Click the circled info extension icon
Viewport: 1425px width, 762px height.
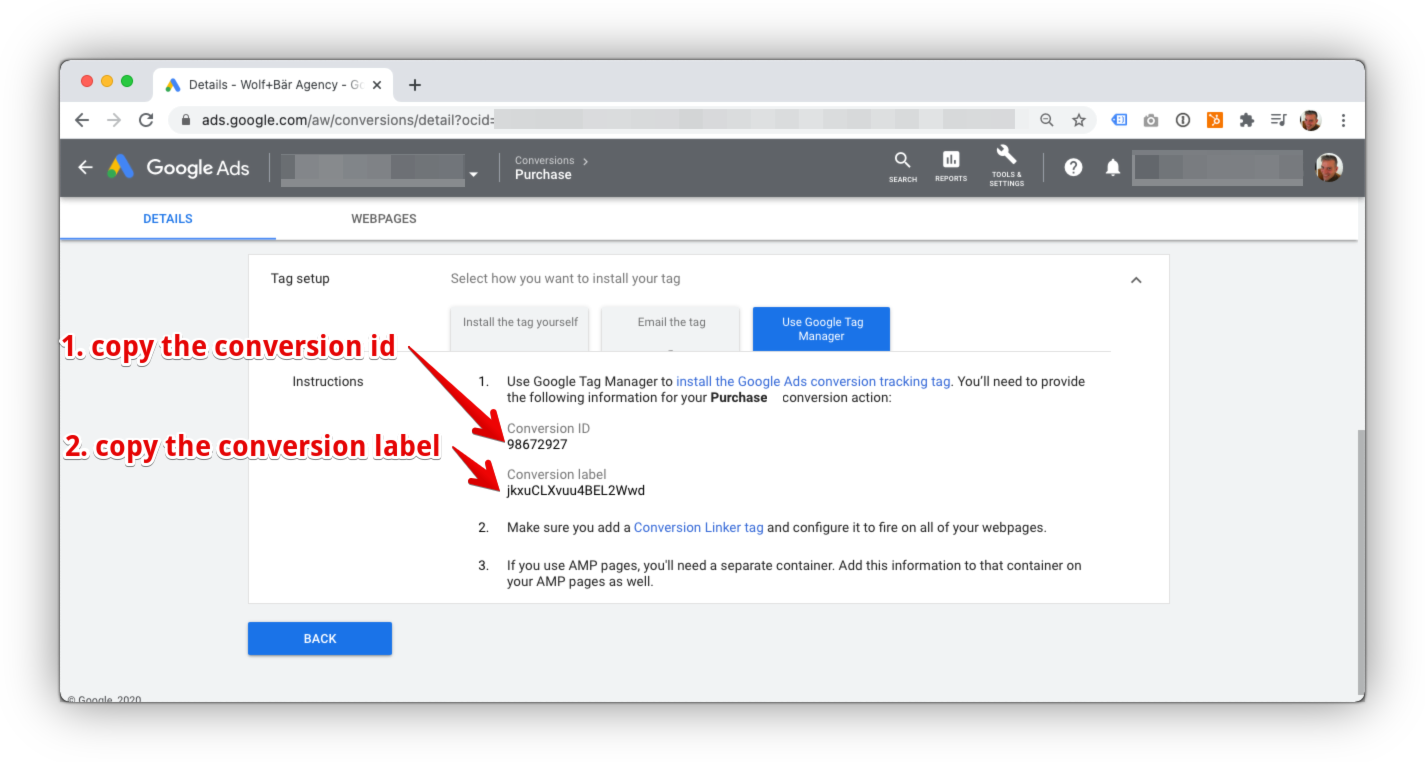point(1183,120)
